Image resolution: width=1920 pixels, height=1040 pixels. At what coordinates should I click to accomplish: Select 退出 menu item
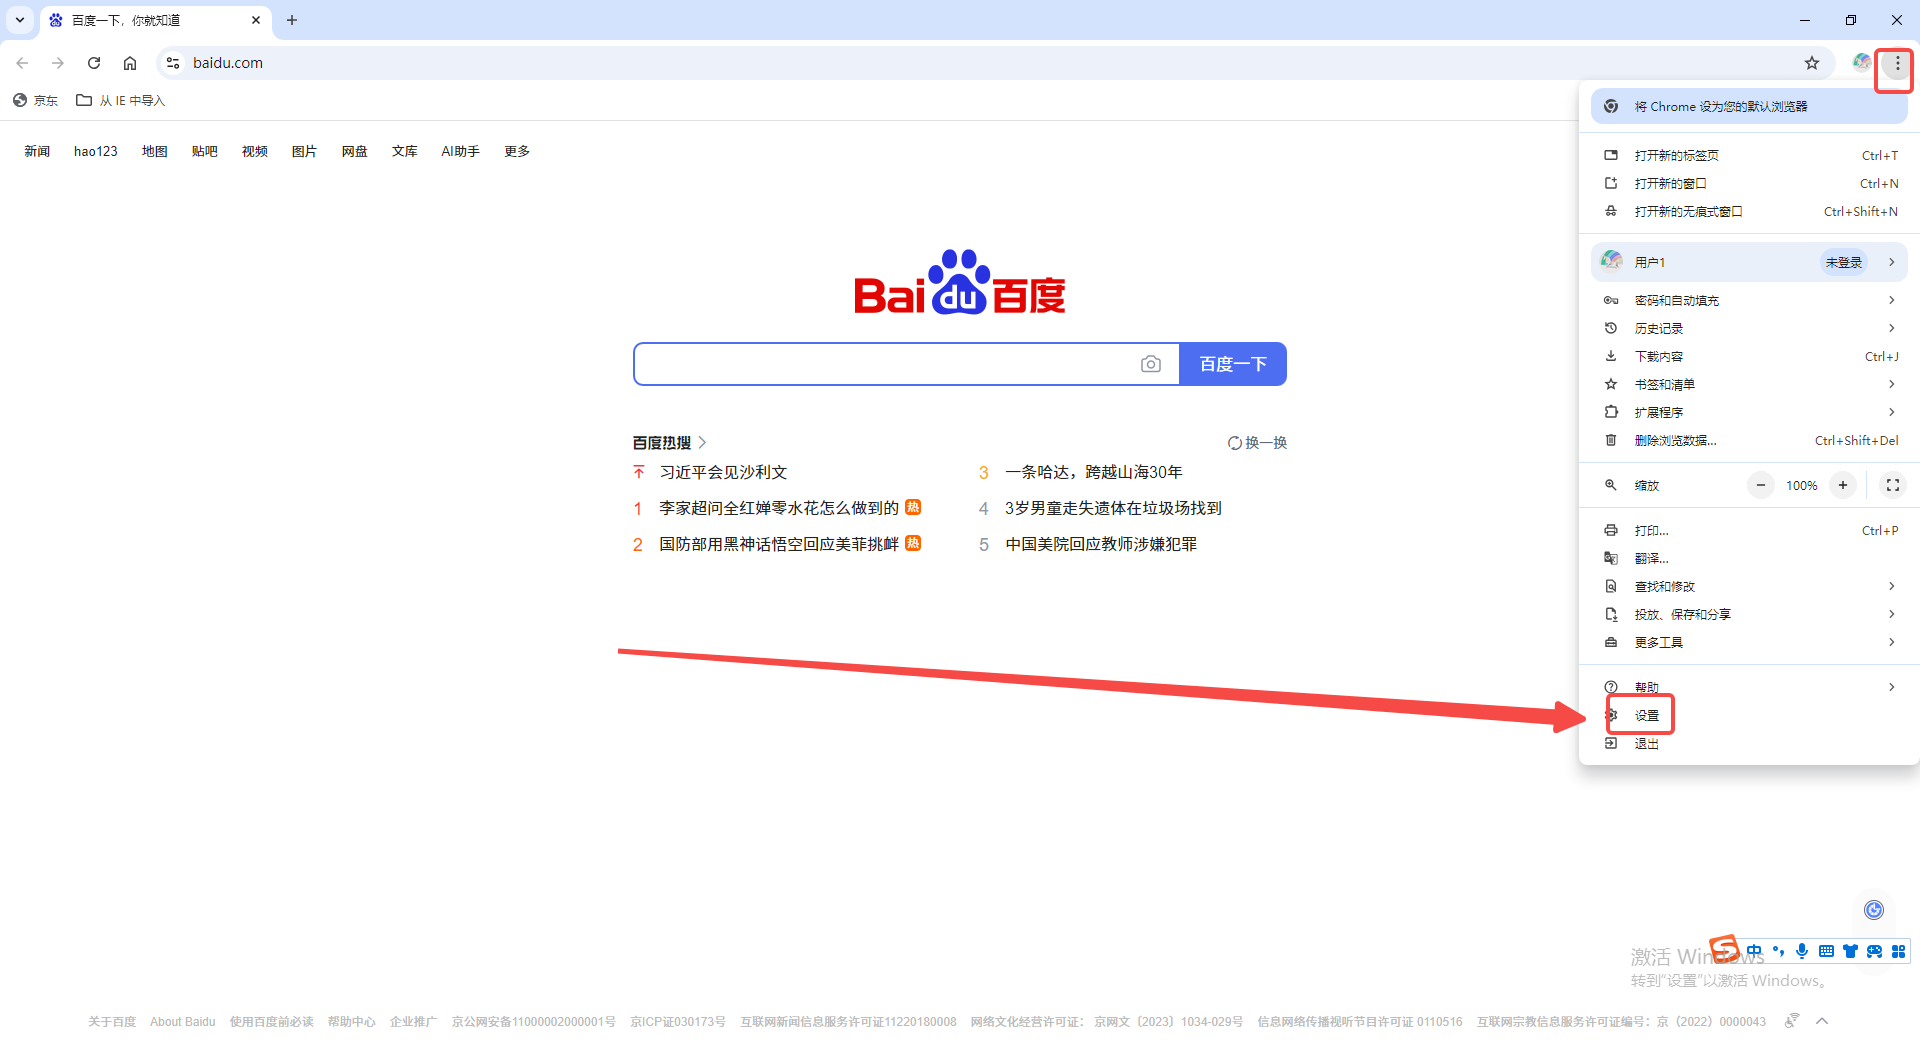click(x=1749, y=743)
